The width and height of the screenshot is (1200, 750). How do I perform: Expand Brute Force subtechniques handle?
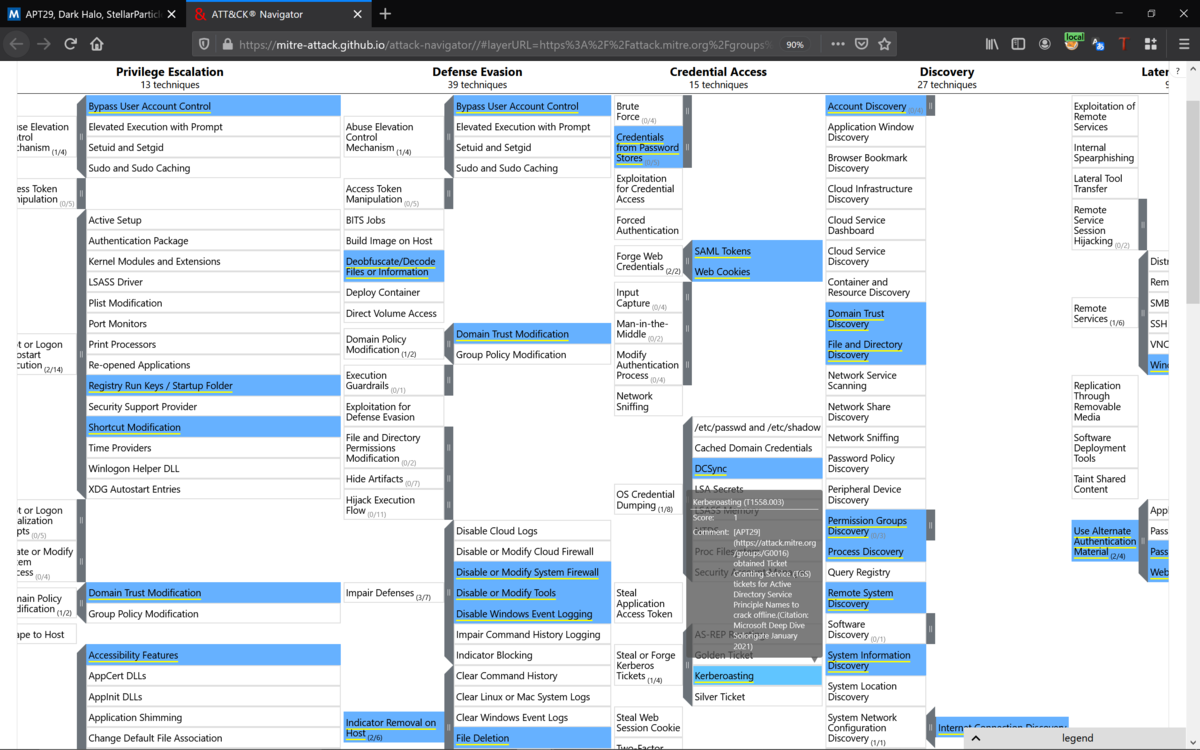[x=687, y=111]
